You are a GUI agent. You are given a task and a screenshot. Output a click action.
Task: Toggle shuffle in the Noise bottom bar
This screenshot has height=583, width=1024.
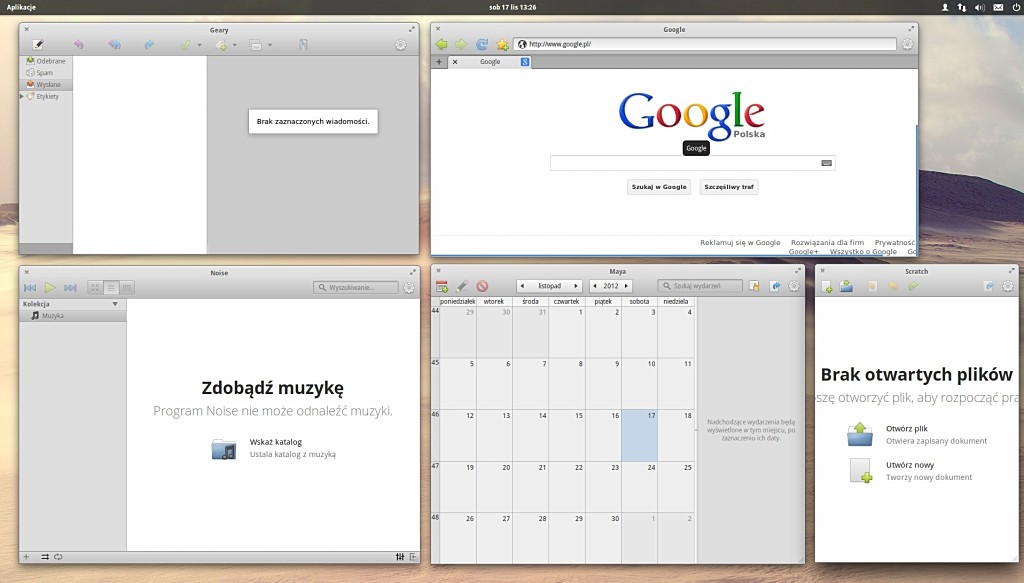pos(45,557)
